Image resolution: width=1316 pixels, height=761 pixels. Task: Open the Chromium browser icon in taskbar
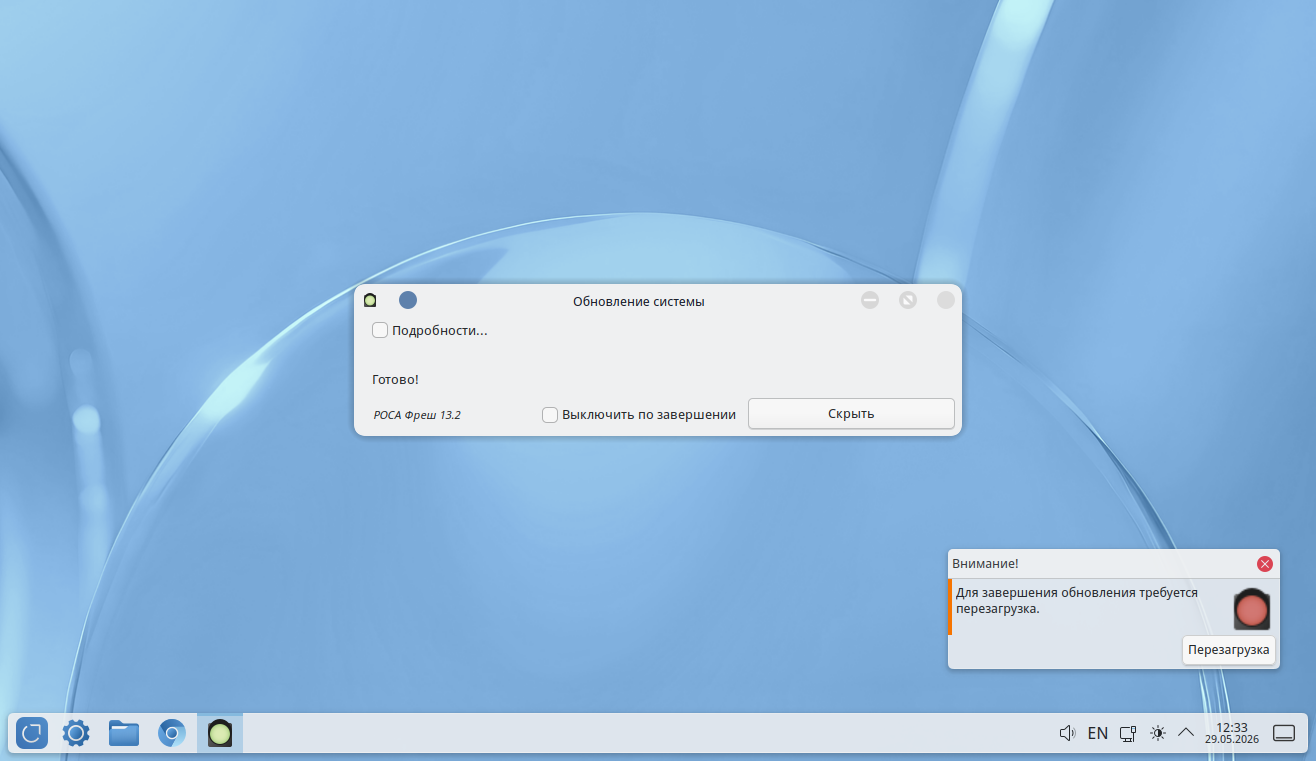click(172, 733)
